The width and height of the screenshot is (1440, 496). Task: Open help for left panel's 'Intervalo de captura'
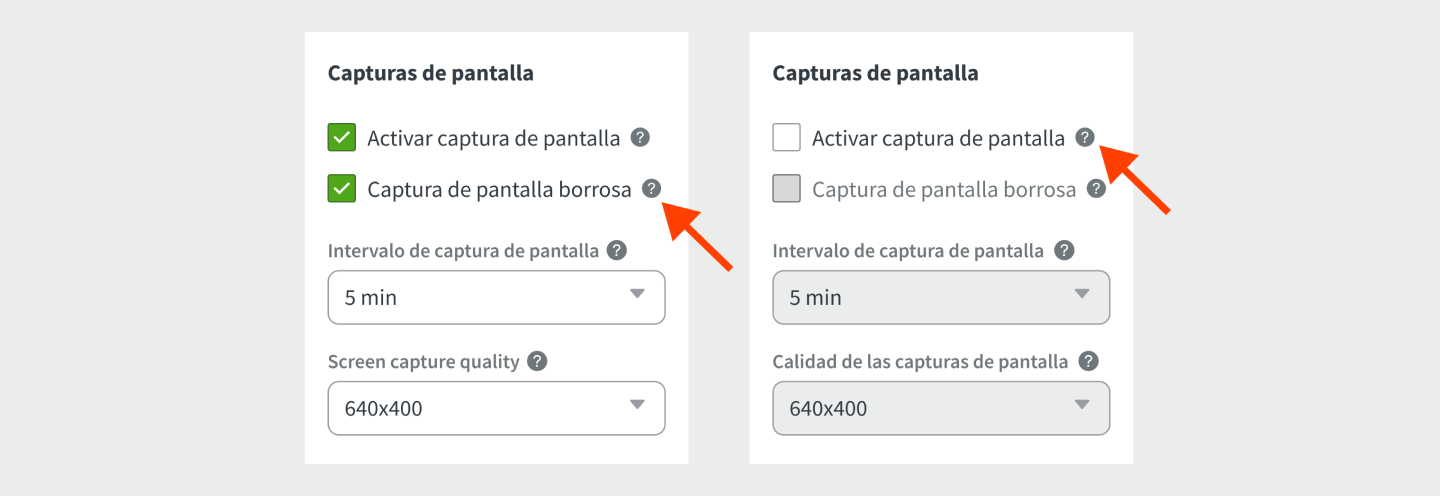pos(617,250)
